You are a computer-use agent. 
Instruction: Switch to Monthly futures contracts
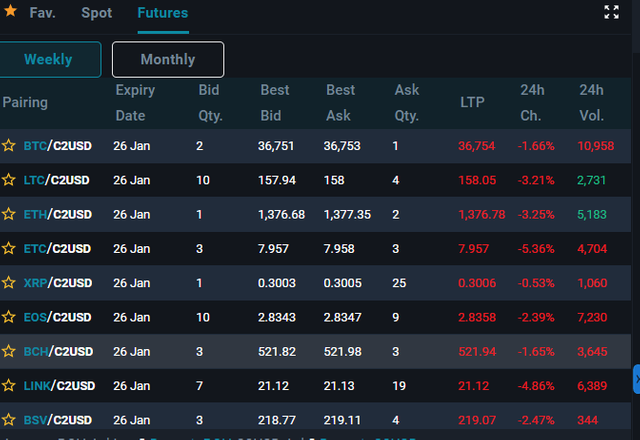point(168,60)
